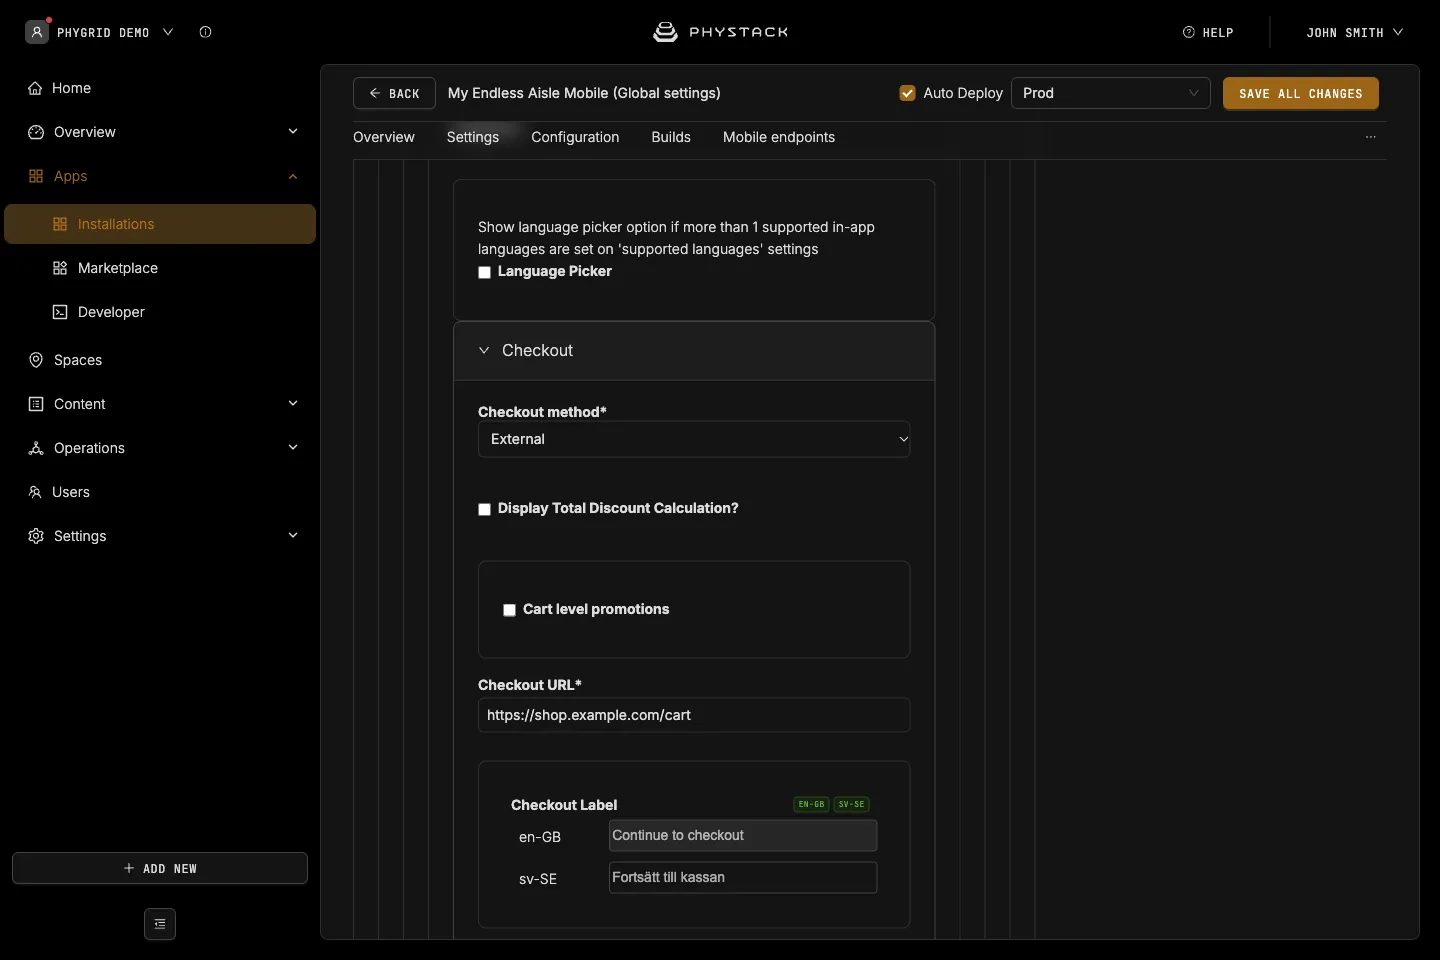Click the Spaces location pin icon
Image resolution: width=1440 pixels, height=960 pixels.
point(36,360)
